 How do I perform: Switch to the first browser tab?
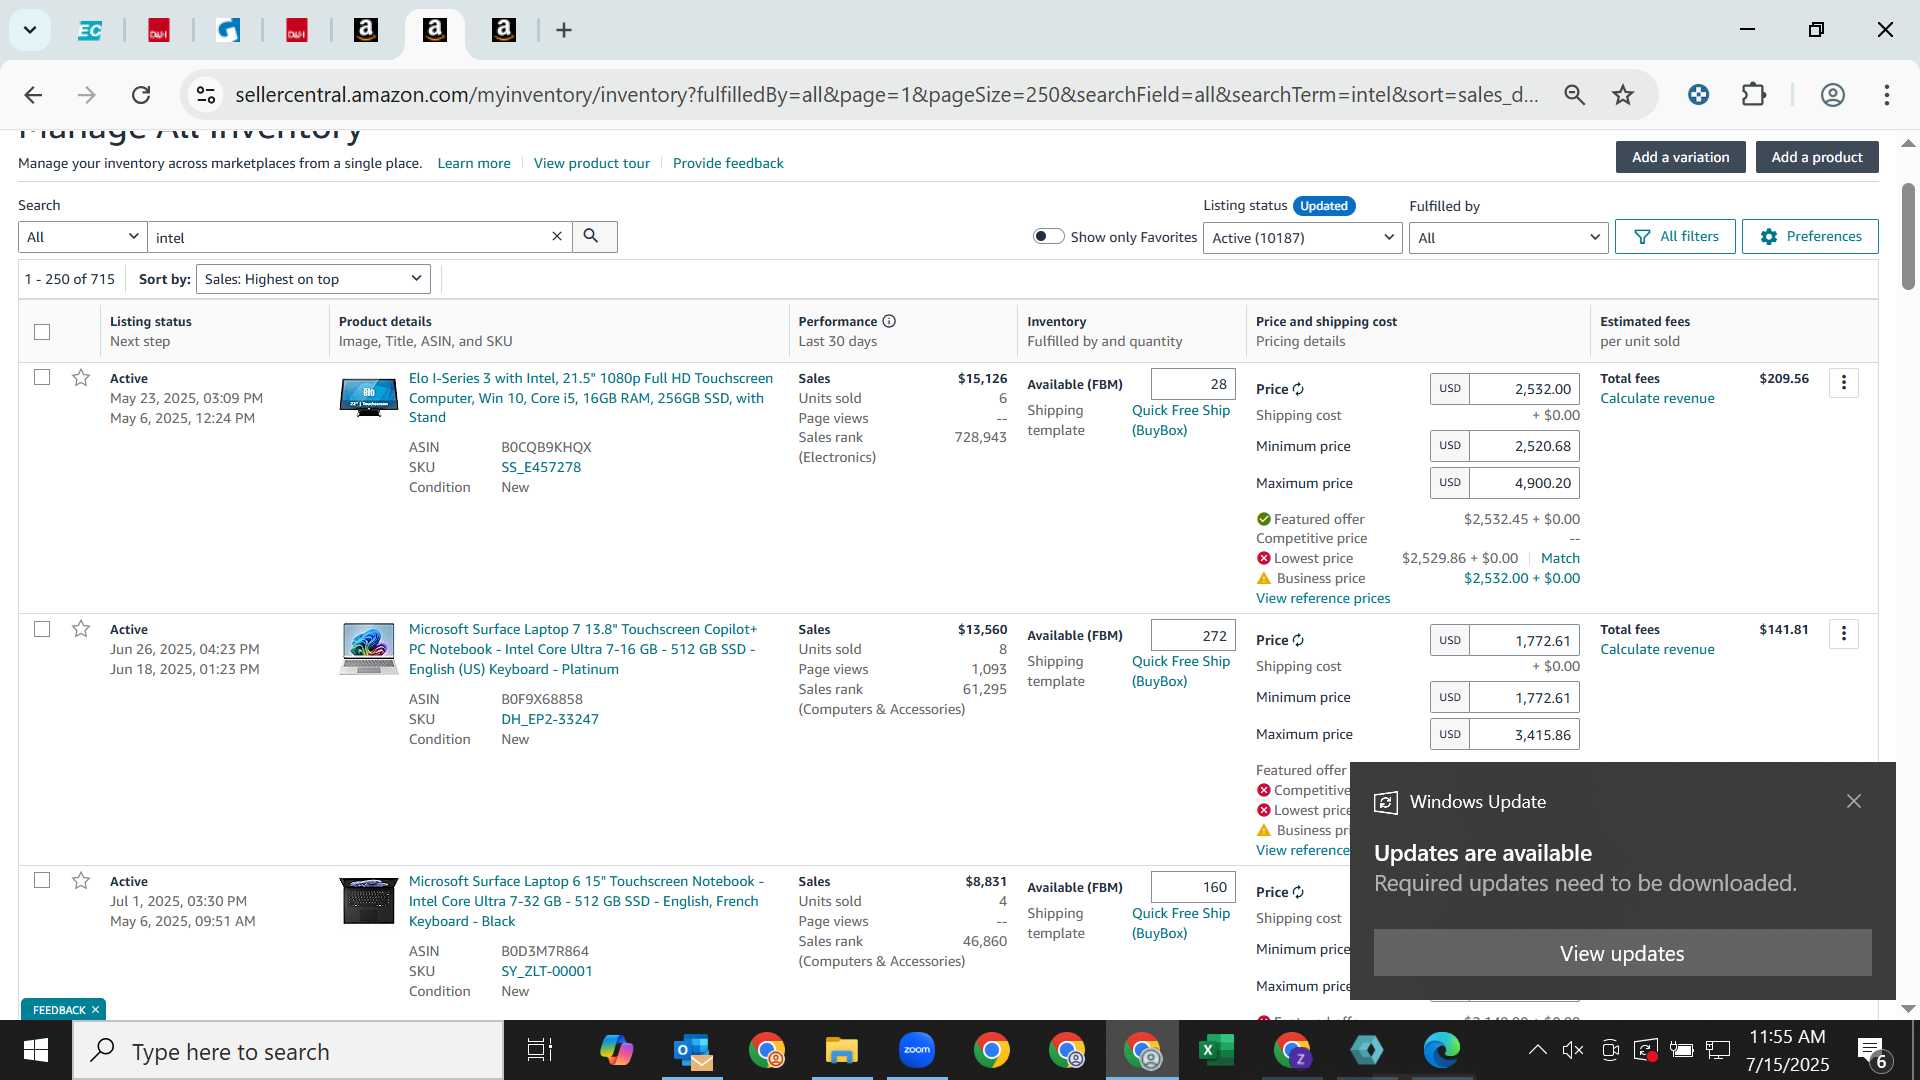(90, 31)
